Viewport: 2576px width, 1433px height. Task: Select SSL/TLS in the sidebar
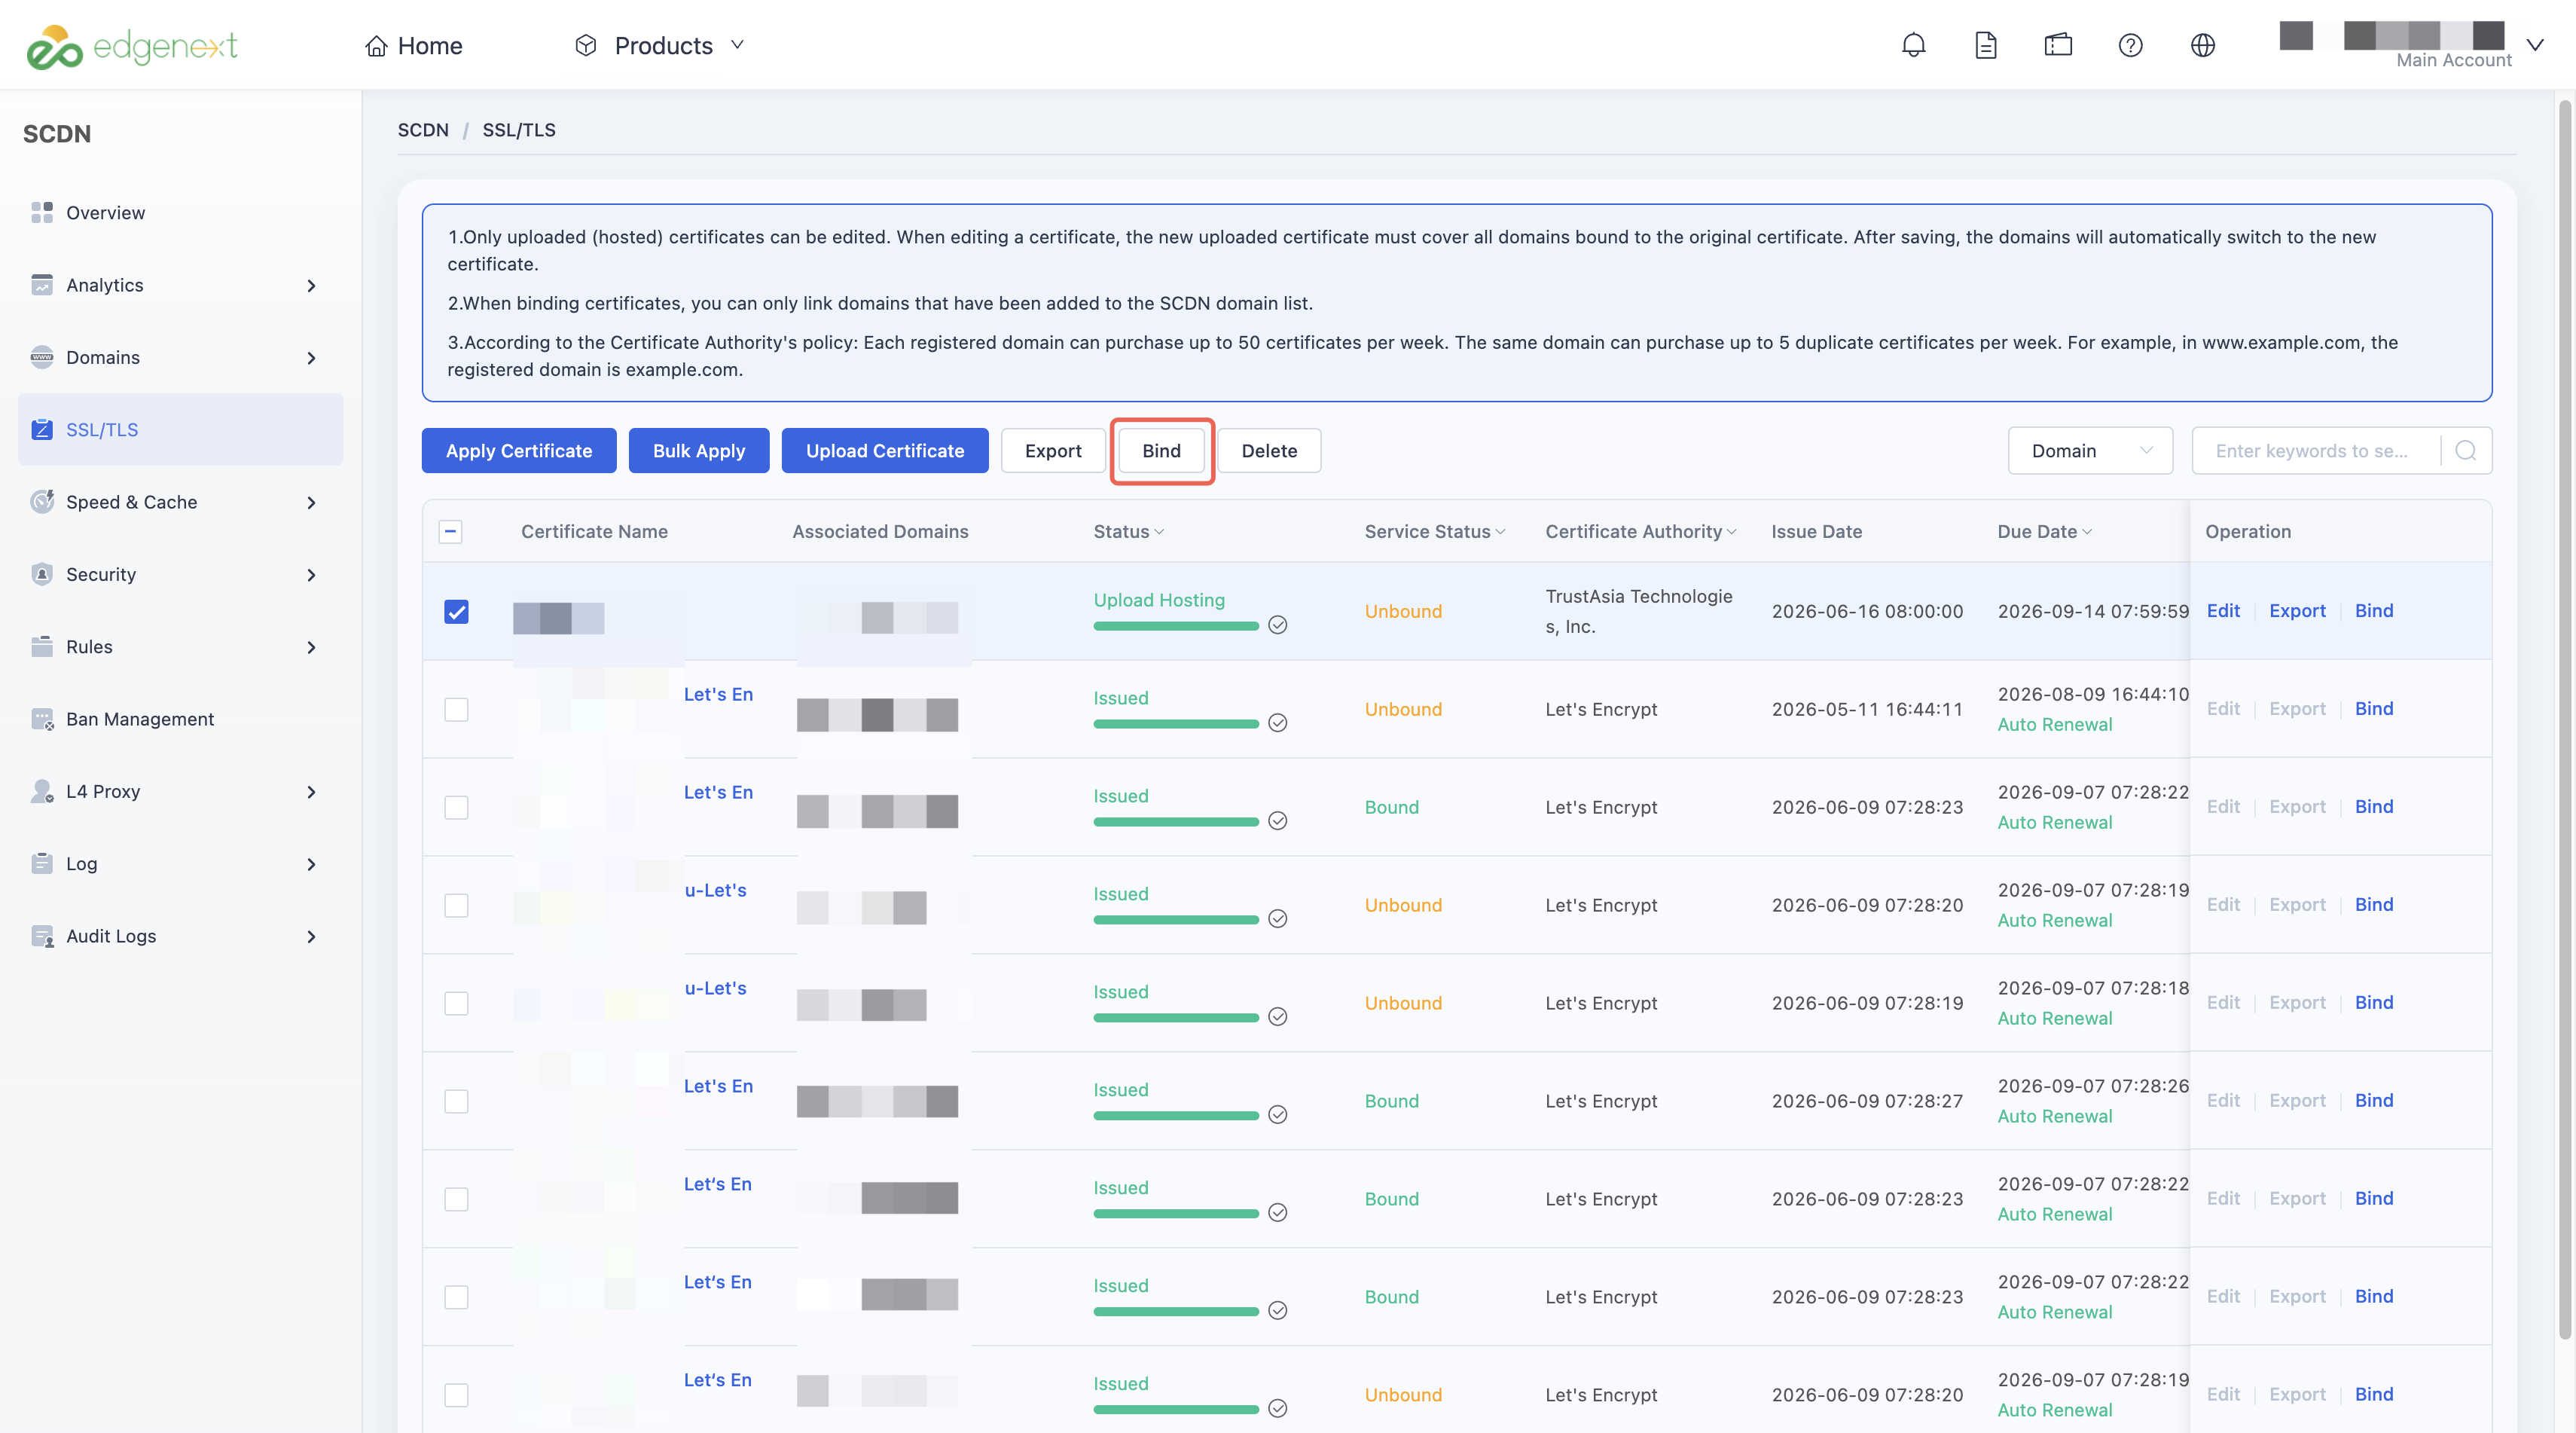coord(180,429)
